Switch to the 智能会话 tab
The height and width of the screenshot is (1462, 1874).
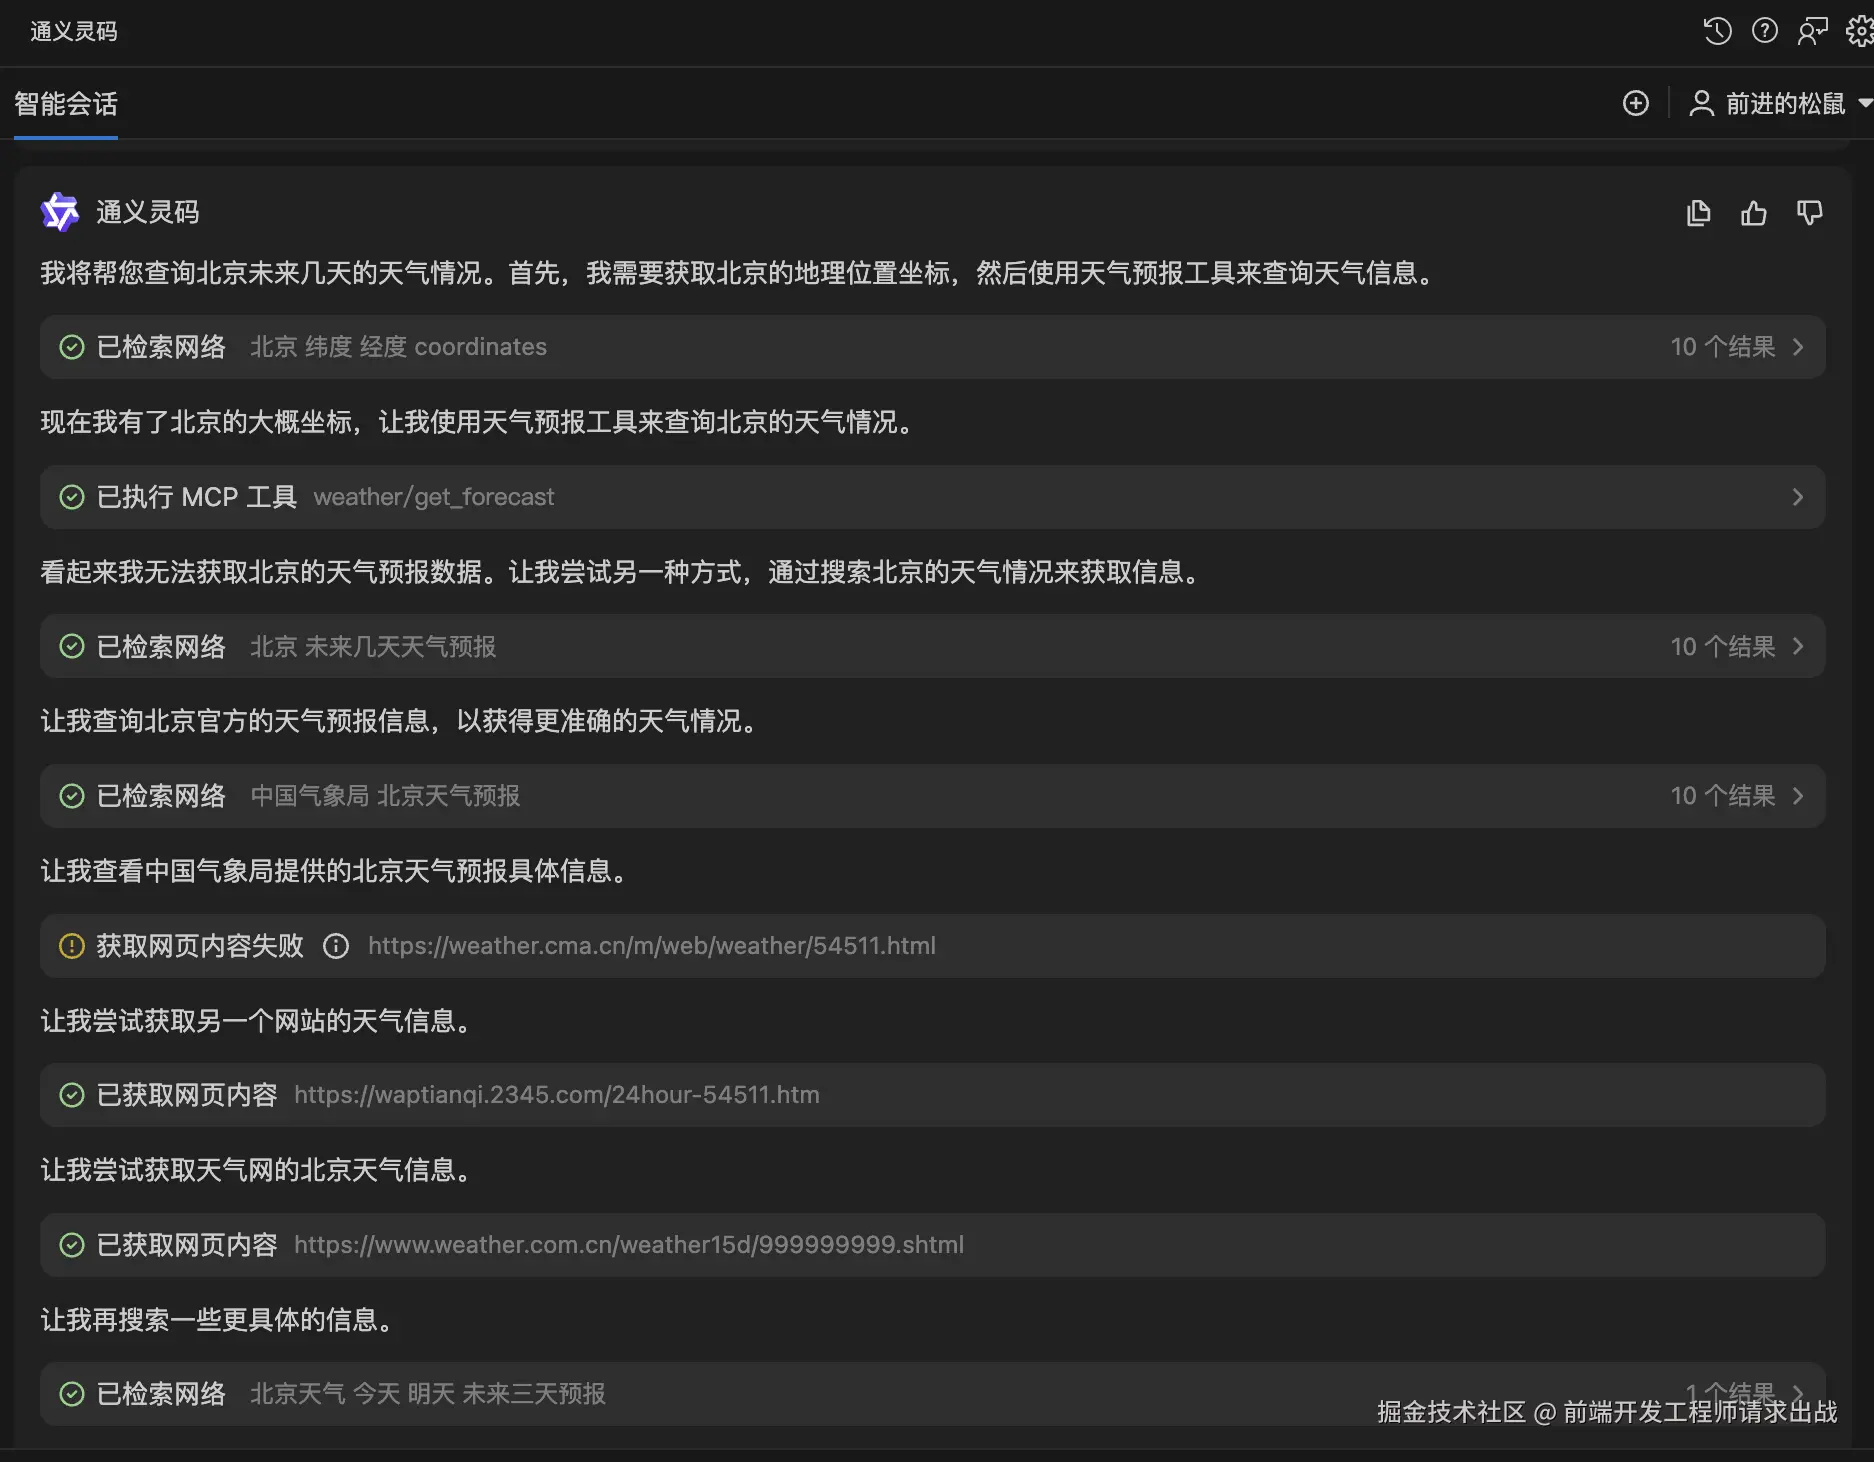click(66, 104)
